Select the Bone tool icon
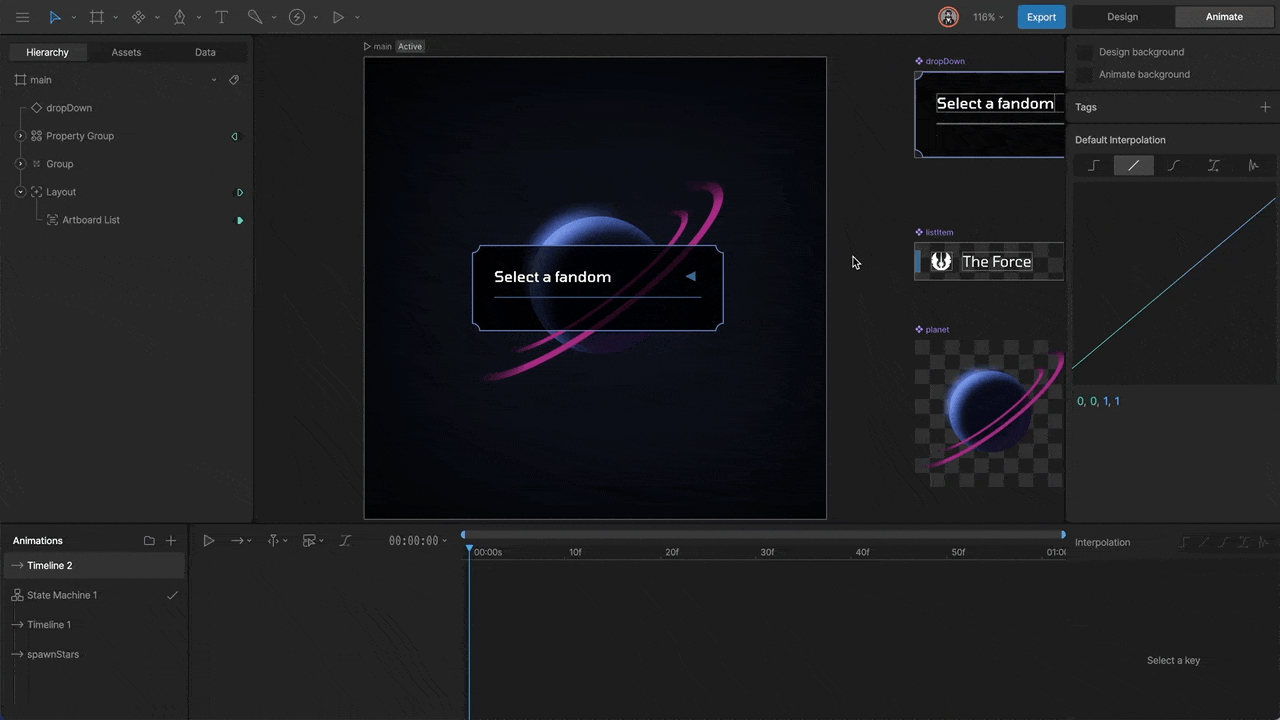 click(x=255, y=17)
